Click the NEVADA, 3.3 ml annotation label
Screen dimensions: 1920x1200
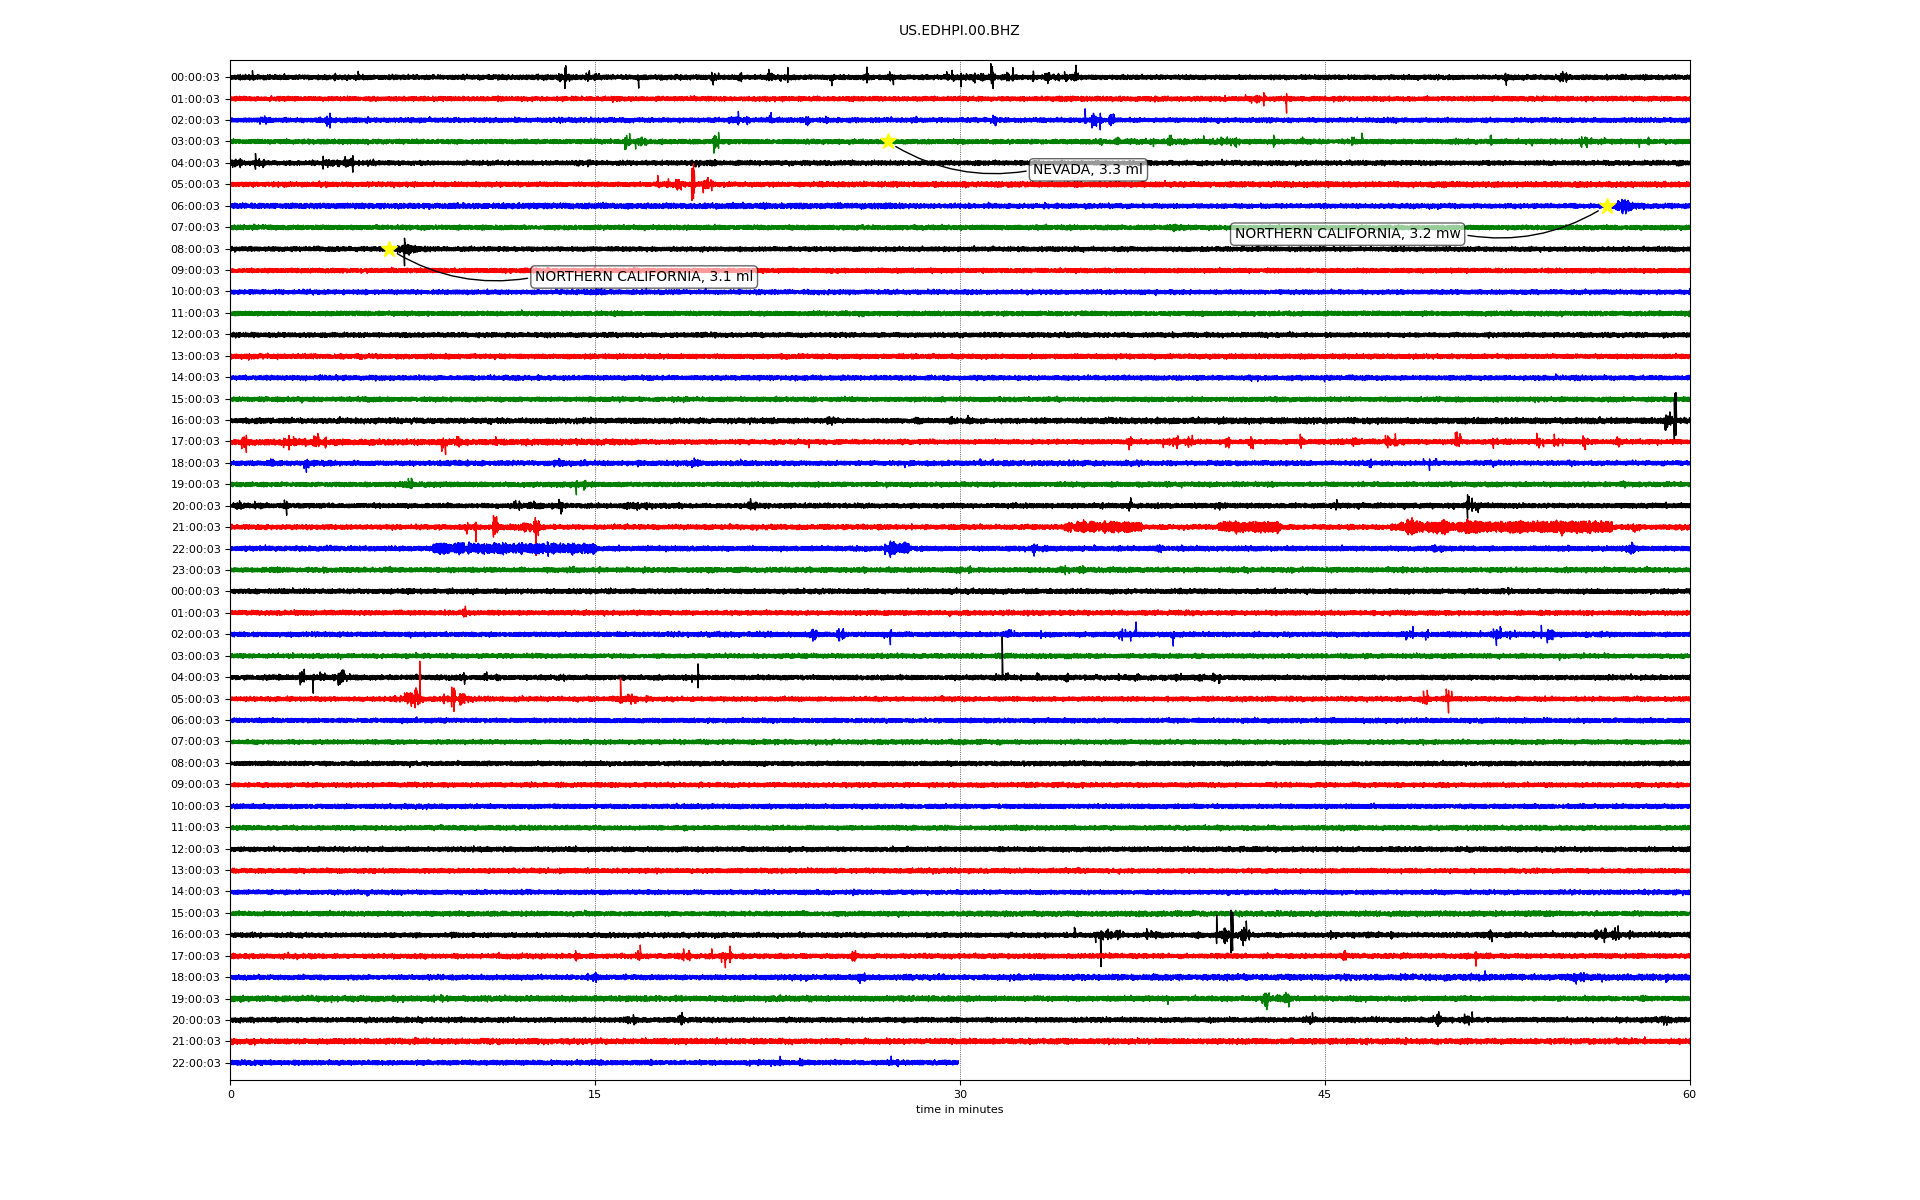[x=1087, y=170]
